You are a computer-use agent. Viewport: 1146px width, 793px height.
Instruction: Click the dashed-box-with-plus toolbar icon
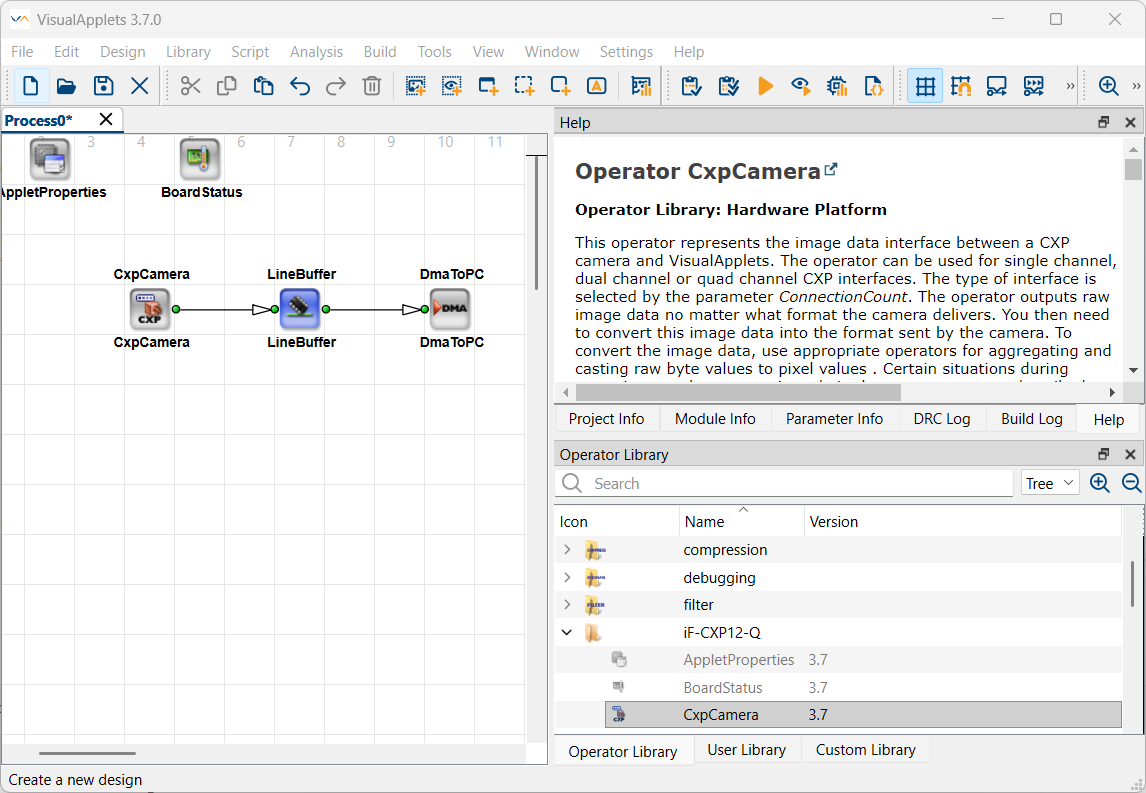pos(524,86)
